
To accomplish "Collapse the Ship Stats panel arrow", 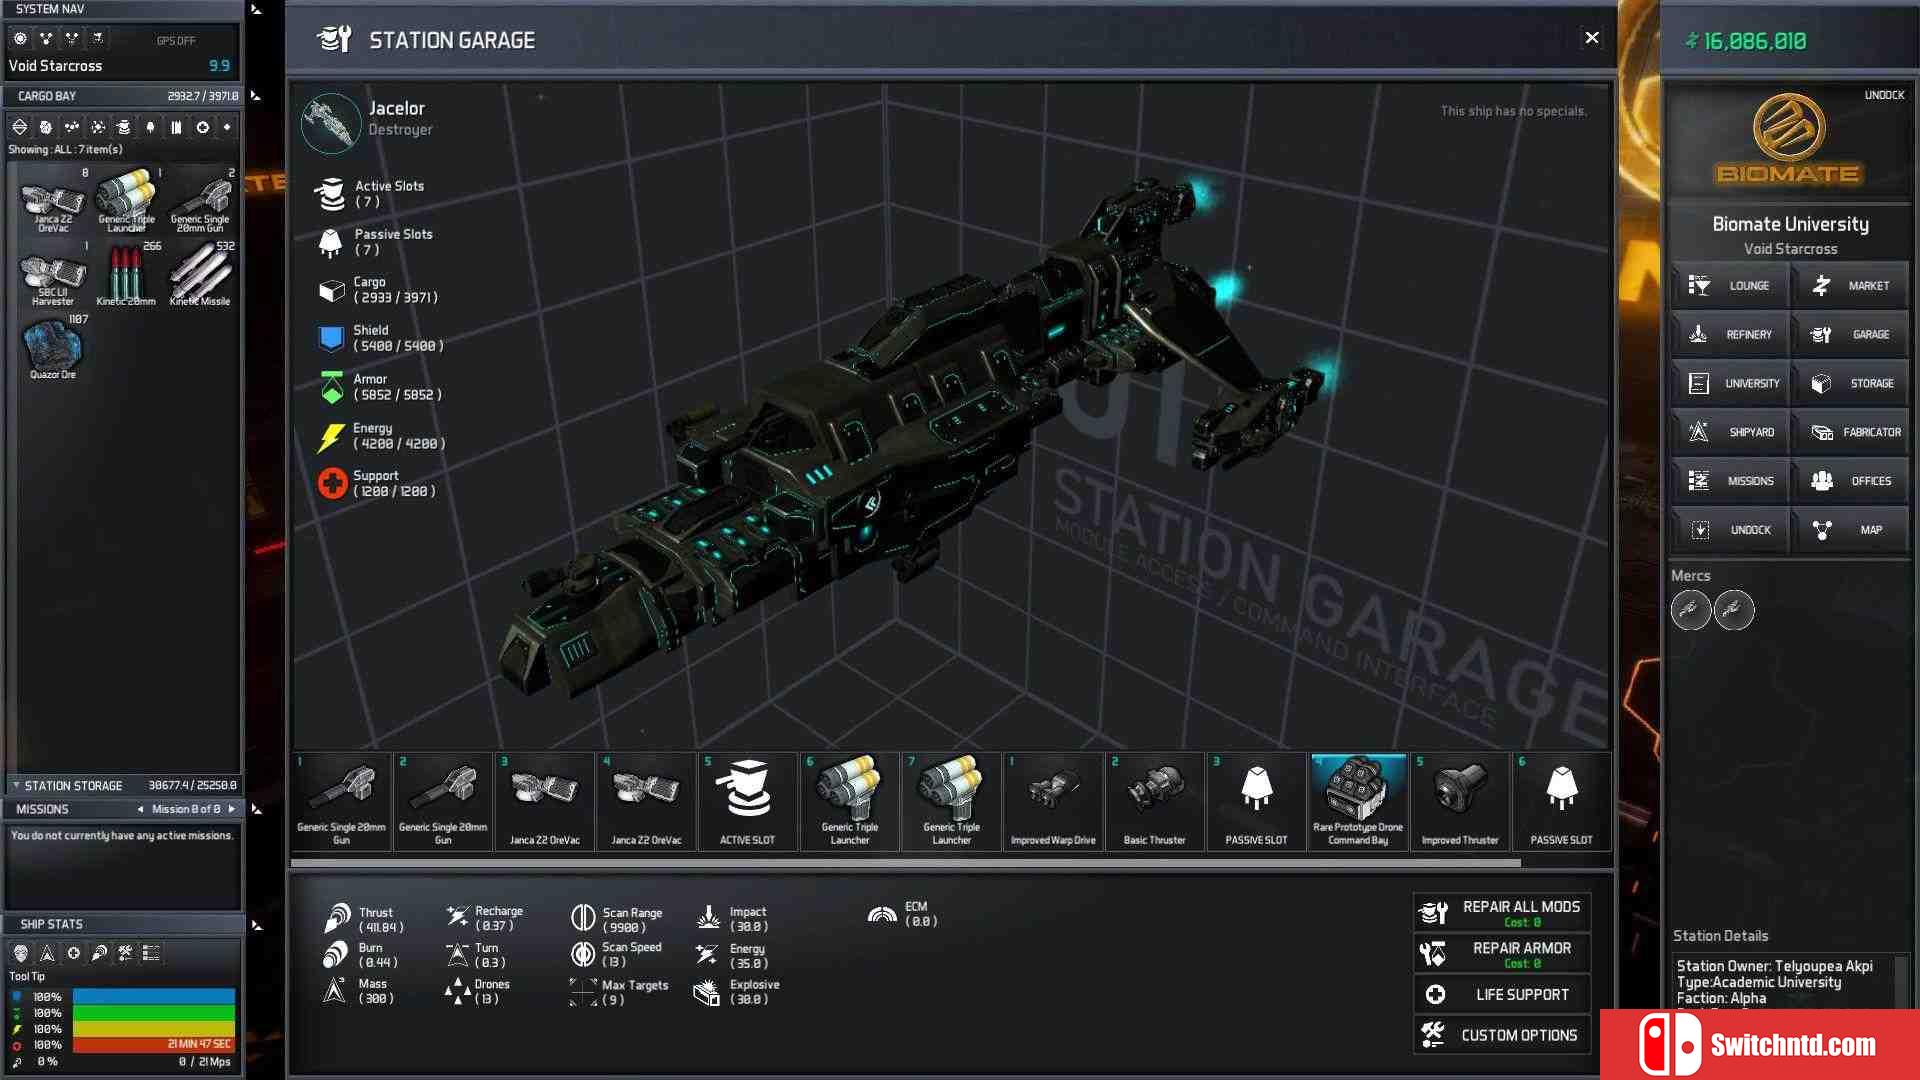I will tap(256, 925).
